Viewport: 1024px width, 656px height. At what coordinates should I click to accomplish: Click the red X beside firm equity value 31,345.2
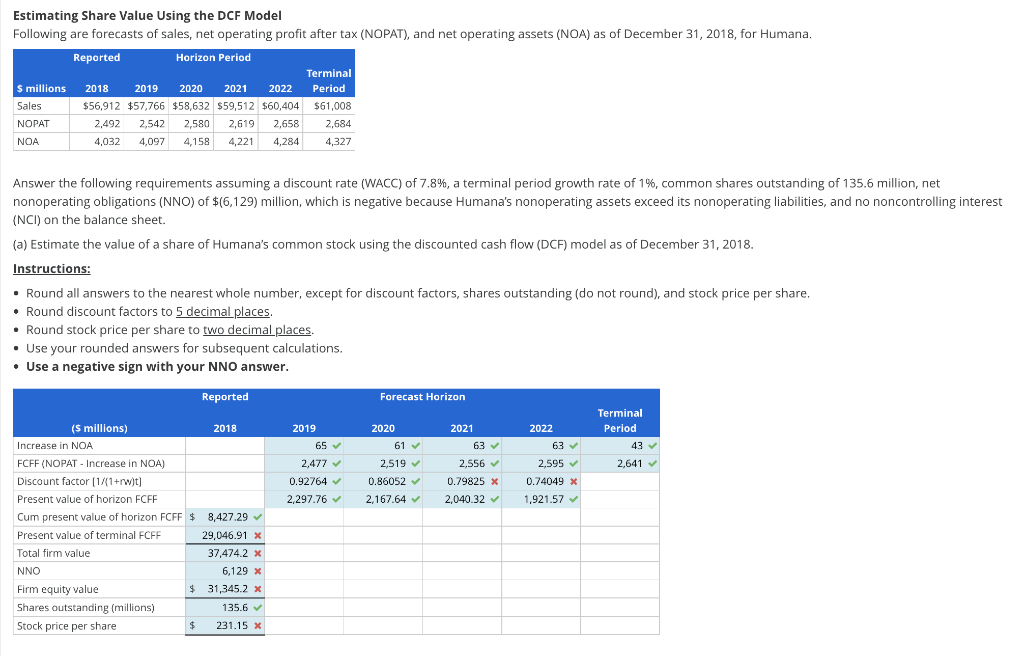(x=258, y=589)
